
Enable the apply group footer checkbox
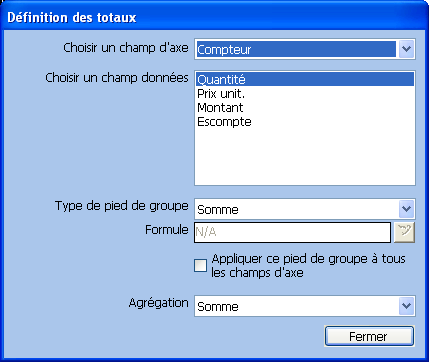(200, 266)
